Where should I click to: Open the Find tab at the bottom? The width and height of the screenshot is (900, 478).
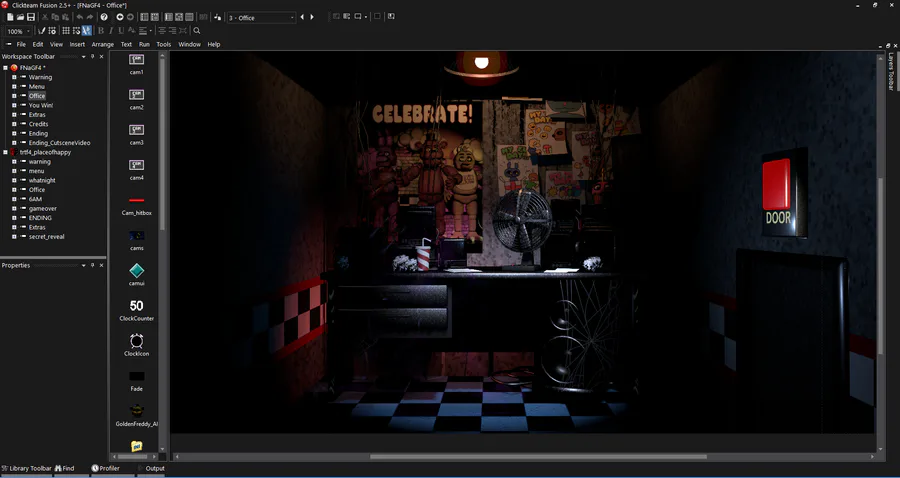(x=64, y=468)
